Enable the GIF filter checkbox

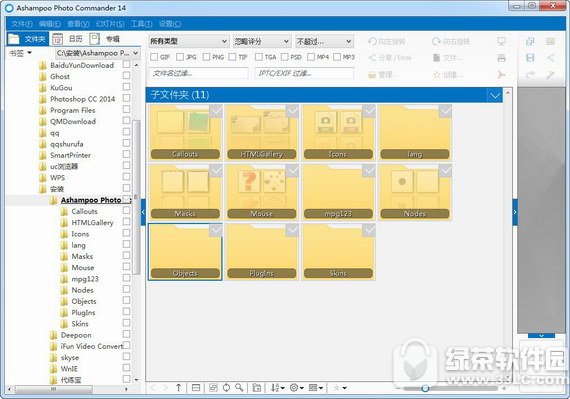coord(154,57)
